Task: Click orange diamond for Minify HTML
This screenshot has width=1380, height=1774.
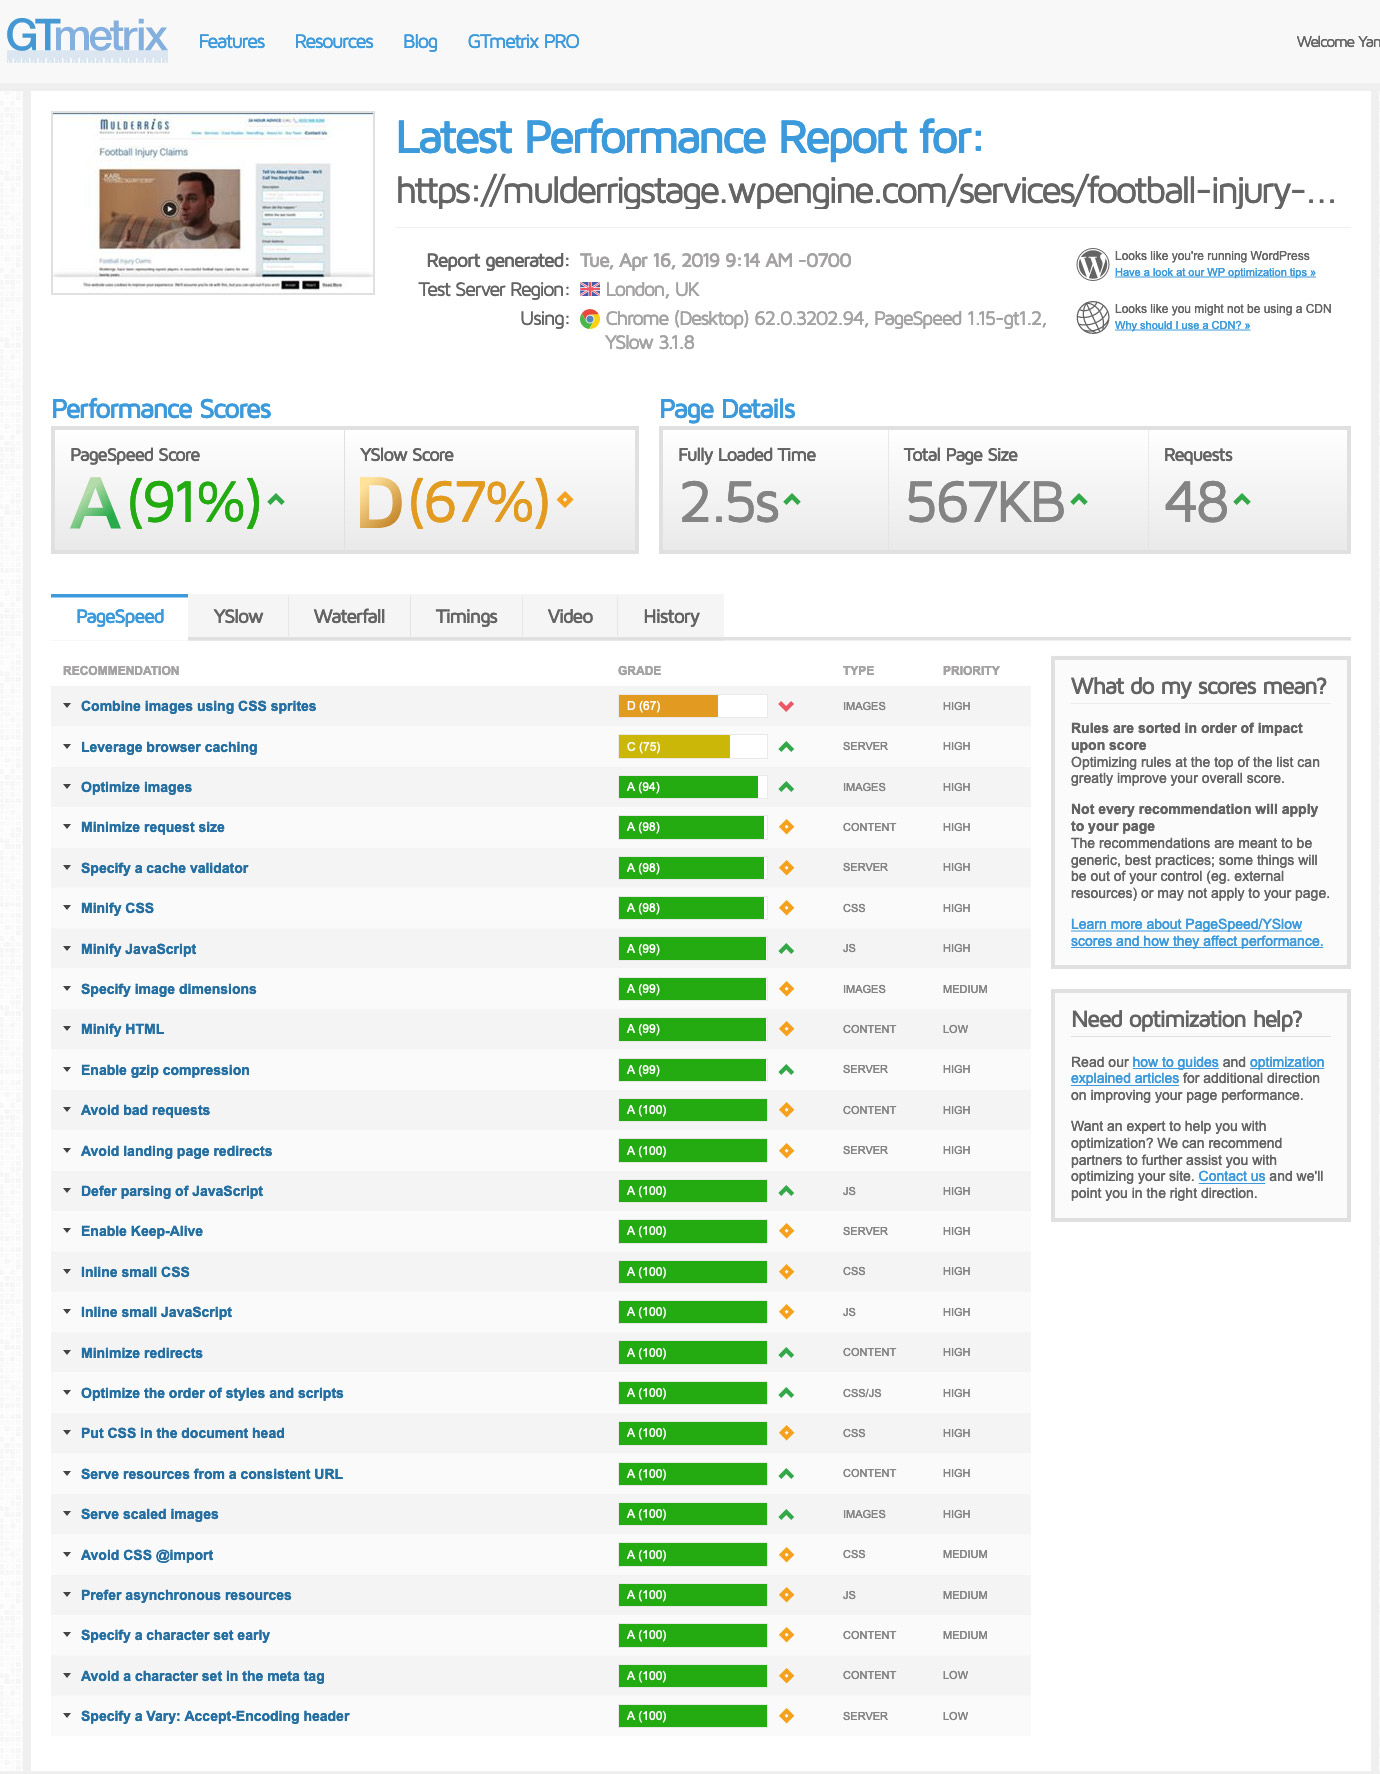Action: click(x=786, y=1029)
